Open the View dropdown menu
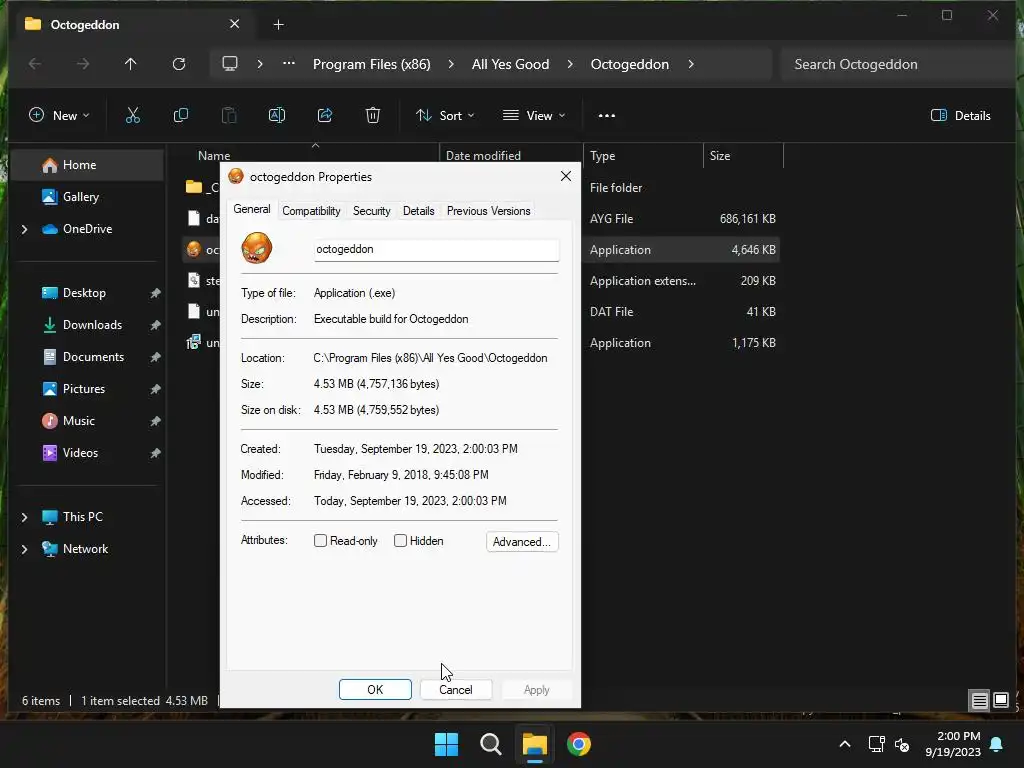Image resolution: width=1024 pixels, height=768 pixels. pos(534,116)
